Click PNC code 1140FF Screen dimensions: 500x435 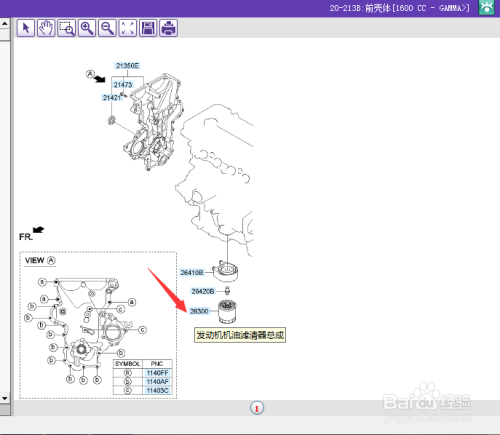pyautogui.click(x=157, y=373)
